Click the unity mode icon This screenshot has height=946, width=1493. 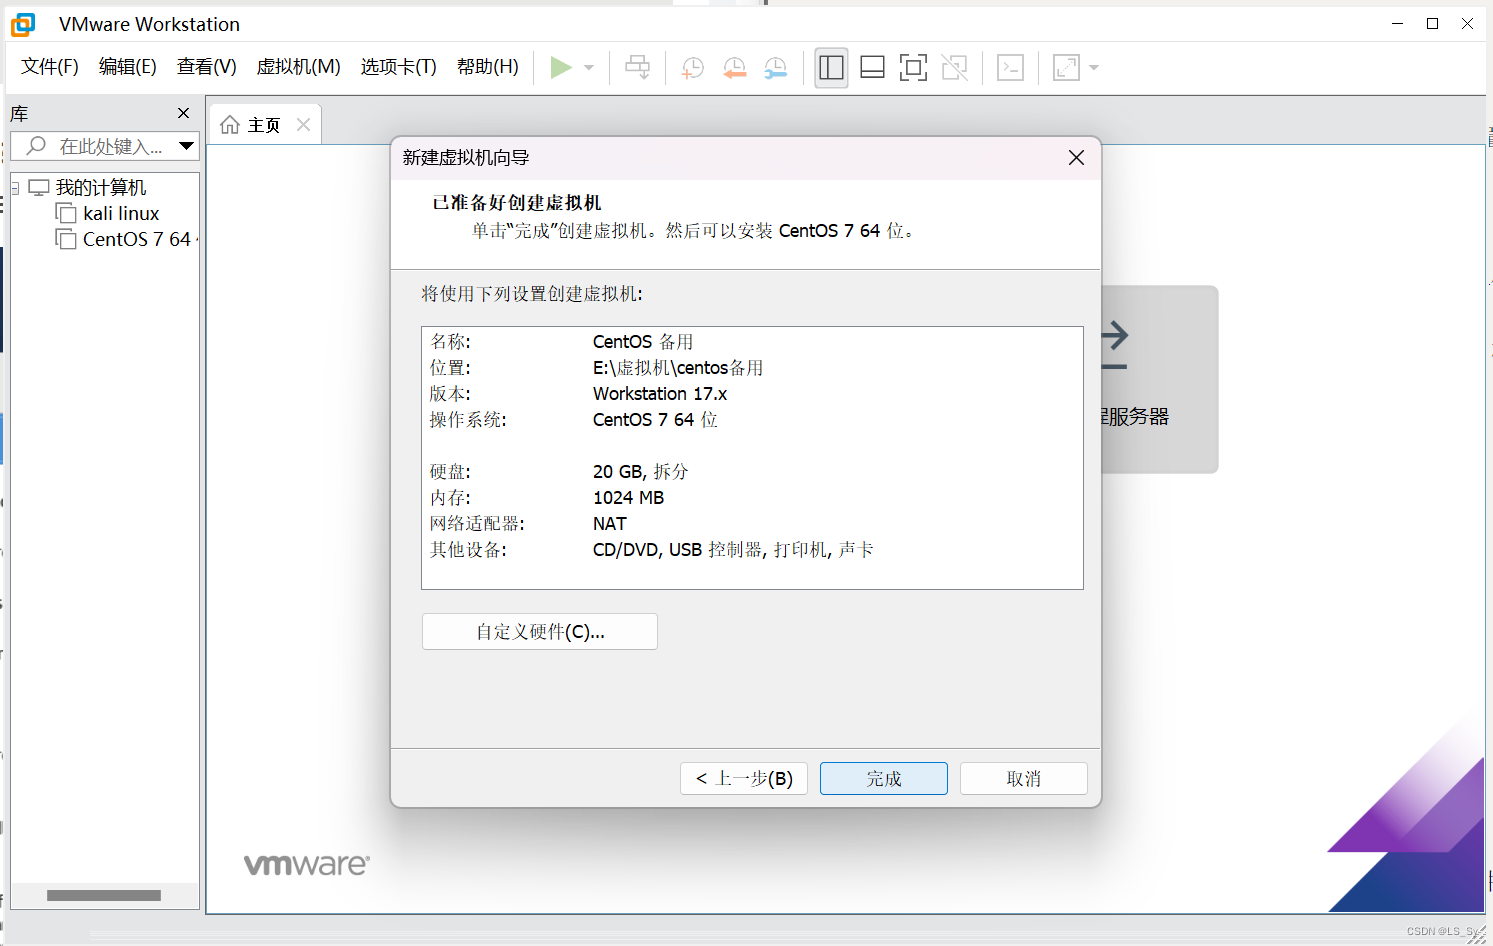click(x=955, y=67)
